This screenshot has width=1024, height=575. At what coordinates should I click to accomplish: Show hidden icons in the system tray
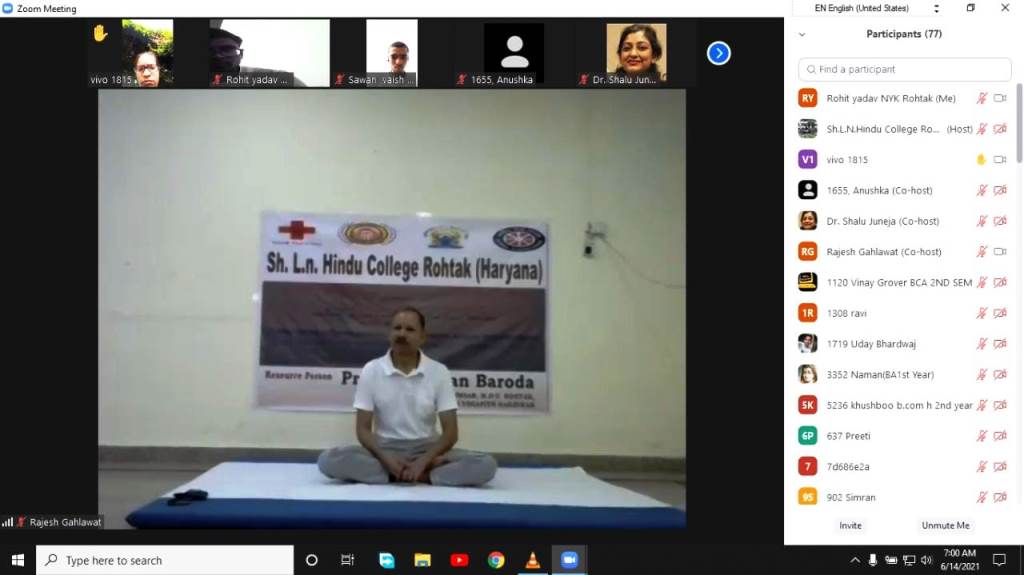pos(854,560)
